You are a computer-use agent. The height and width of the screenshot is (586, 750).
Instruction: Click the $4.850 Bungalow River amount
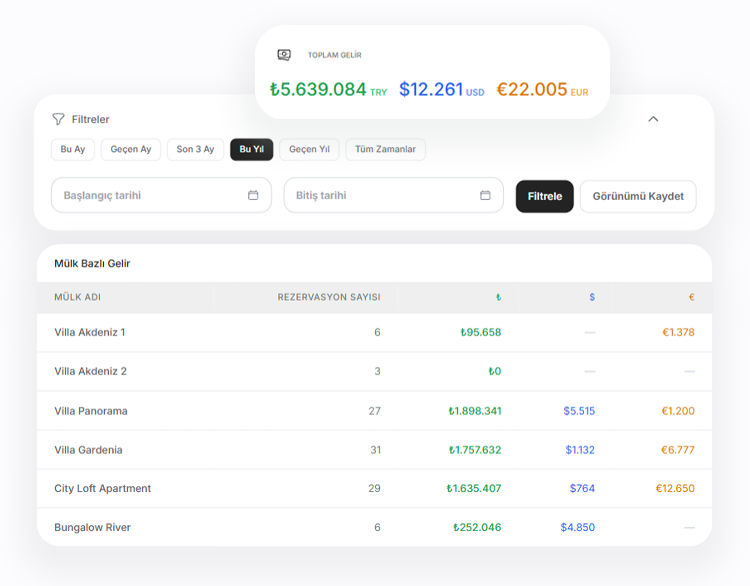578,527
